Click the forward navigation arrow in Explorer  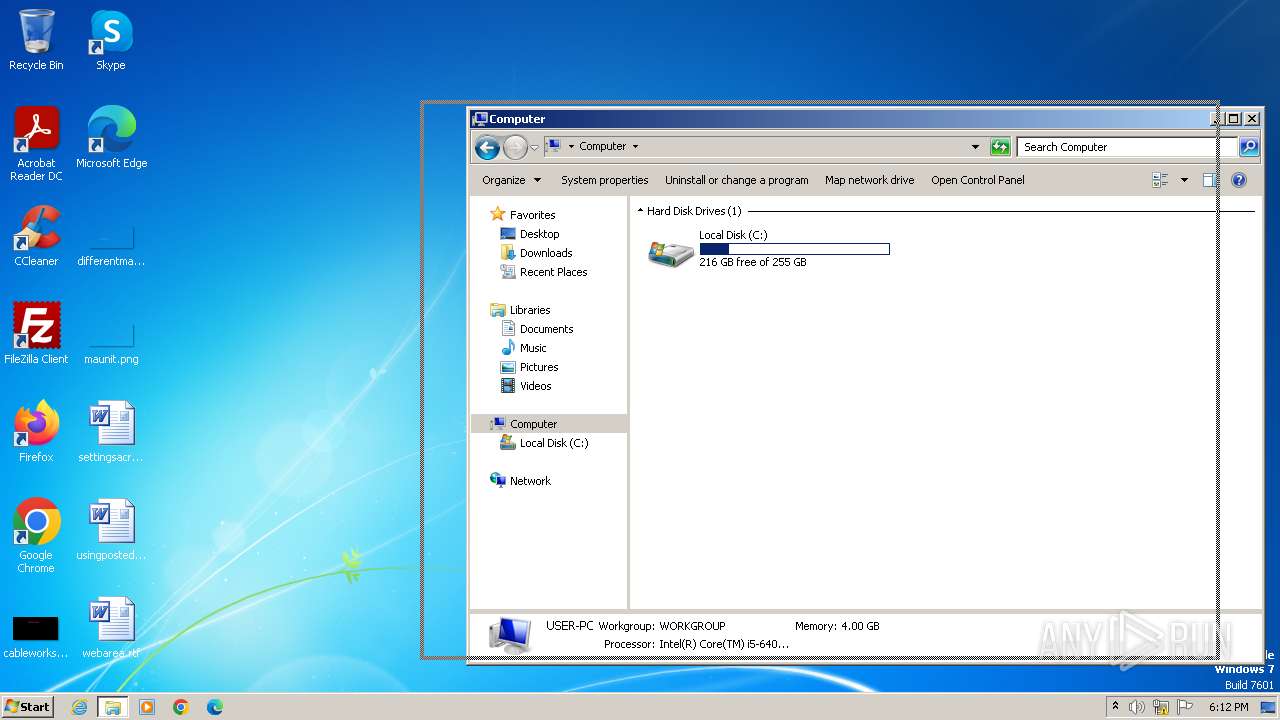515,147
